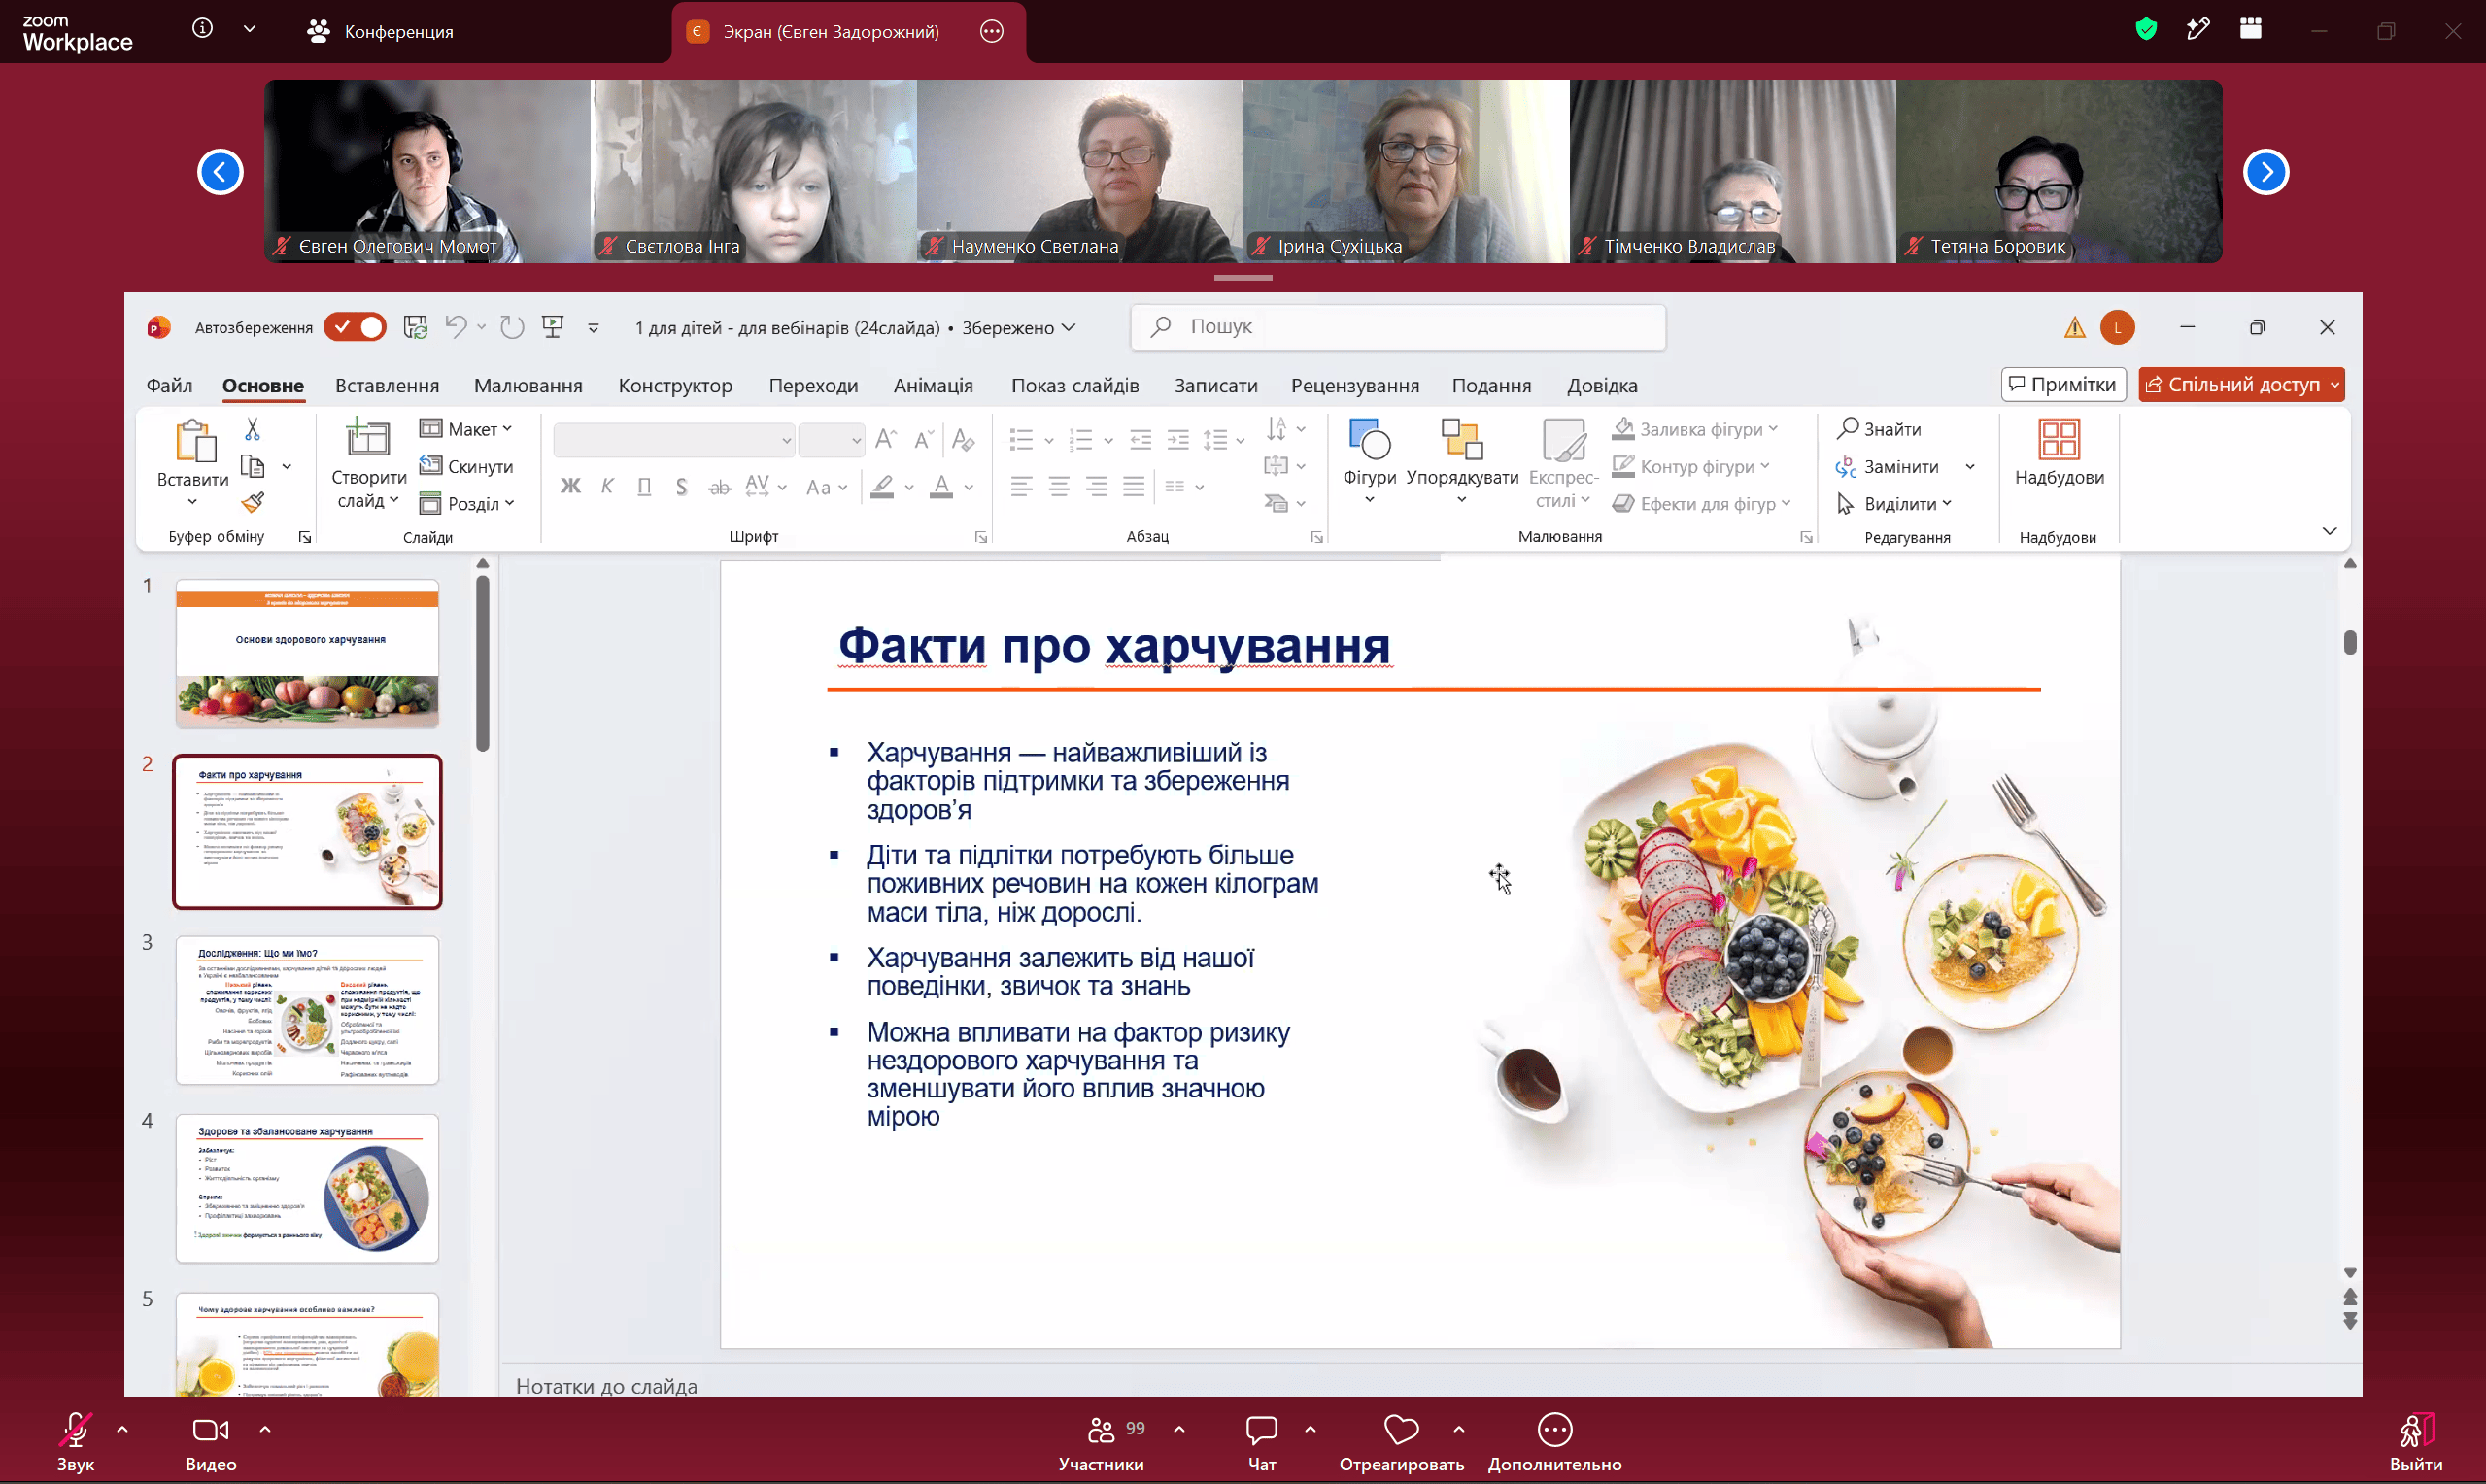Viewport: 2486px width, 1484px height.
Task: Click the text highlight color swatch
Action: pos(882,487)
